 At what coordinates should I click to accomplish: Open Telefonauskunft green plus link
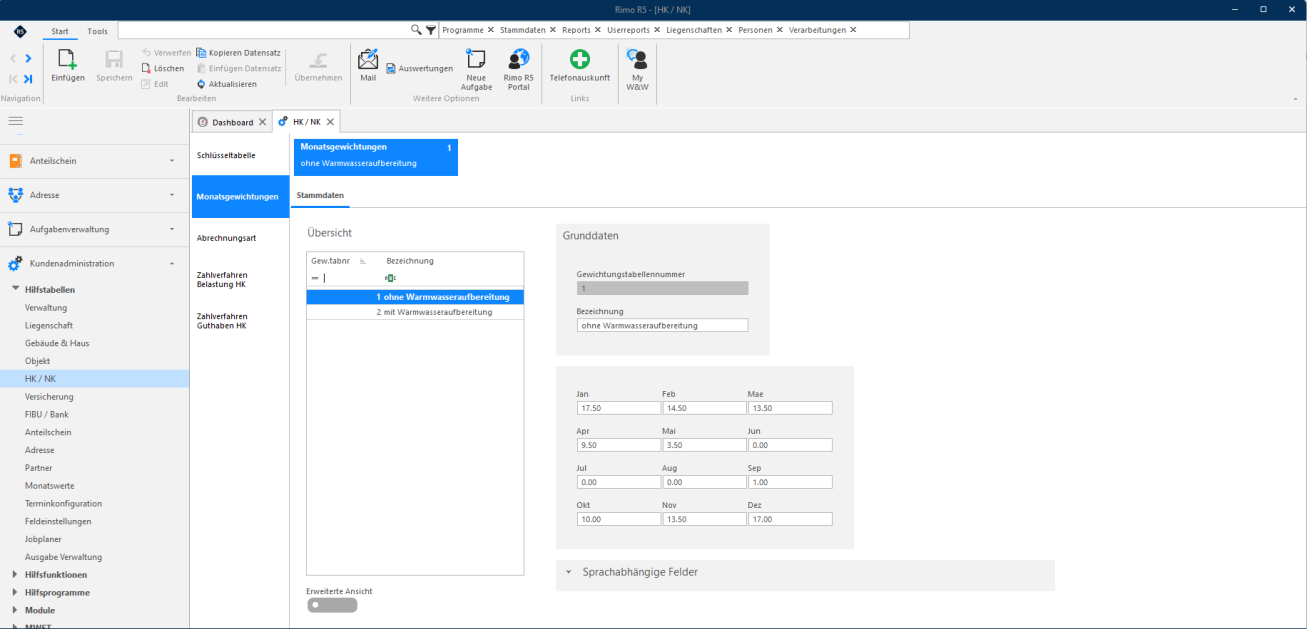tap(580, 59)
